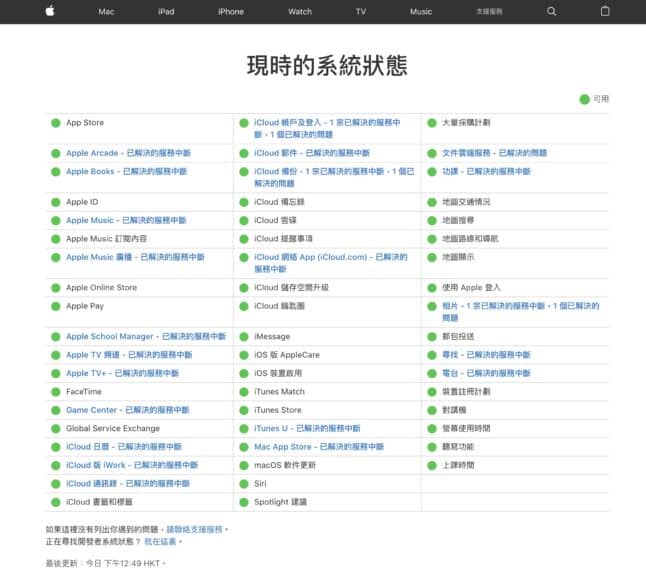646x580 pixels.
Task: Open the search magnifier icon
Action: (552, 12)
